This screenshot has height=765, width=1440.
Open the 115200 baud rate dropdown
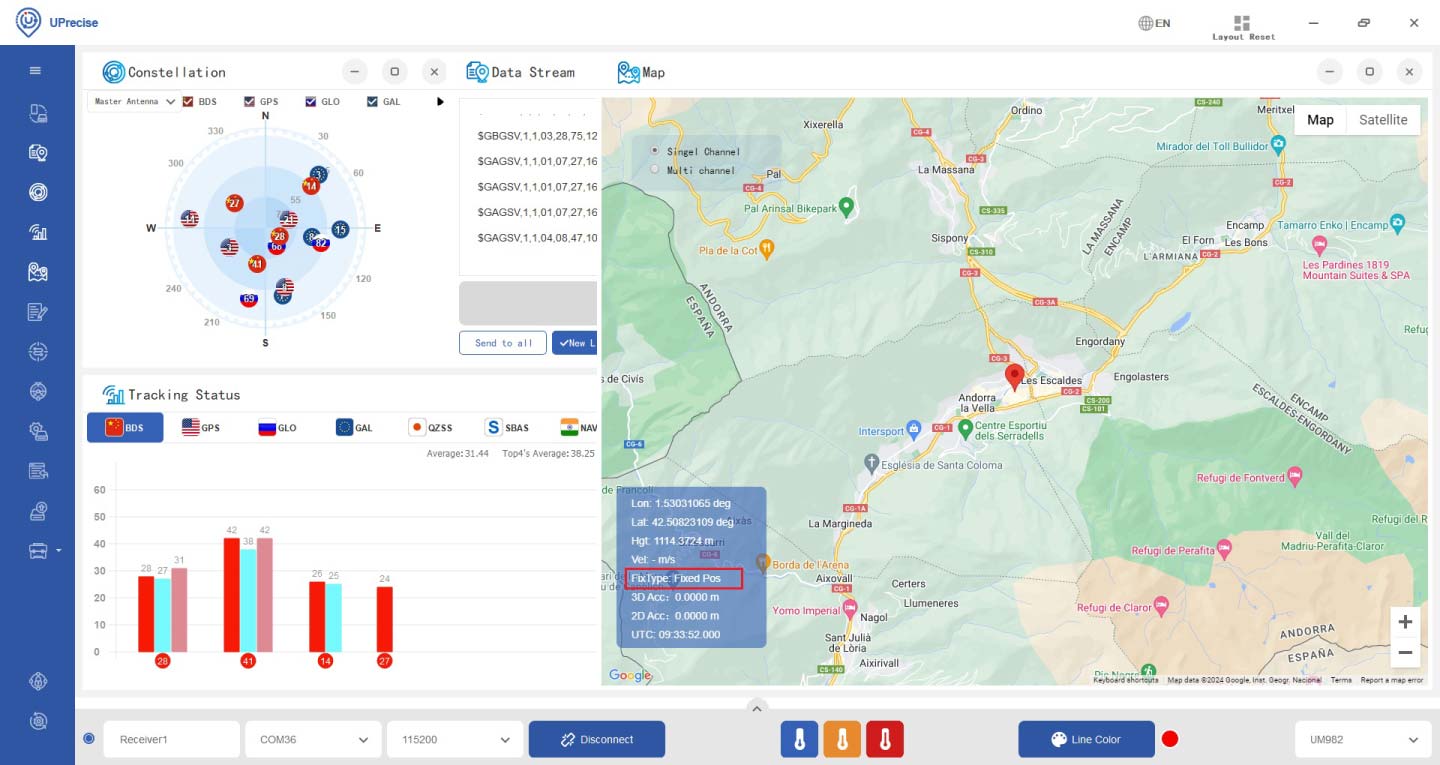coord(455,740)
